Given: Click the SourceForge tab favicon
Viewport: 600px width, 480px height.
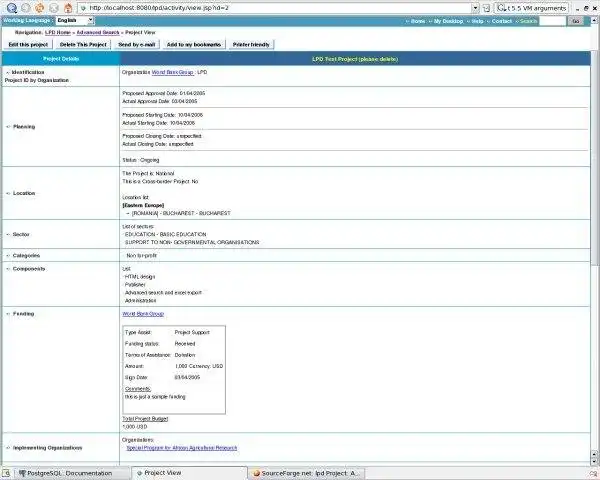Looking at the screenshot, I should (257, 473).
